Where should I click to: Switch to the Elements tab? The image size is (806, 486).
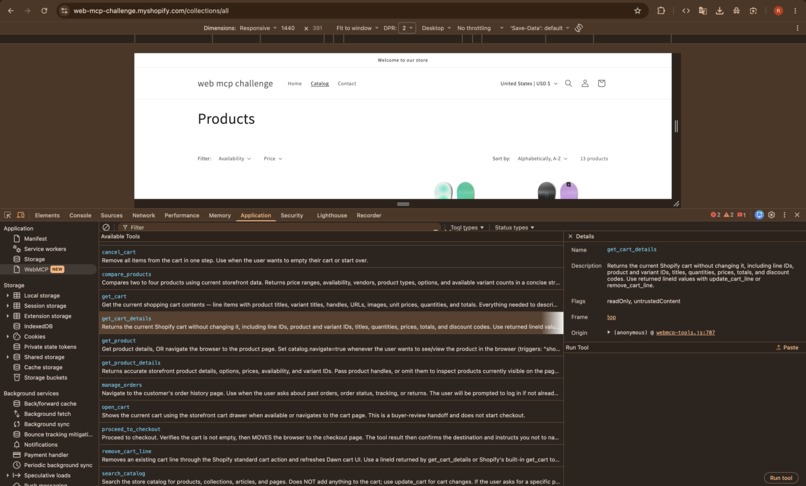(47, 215)
